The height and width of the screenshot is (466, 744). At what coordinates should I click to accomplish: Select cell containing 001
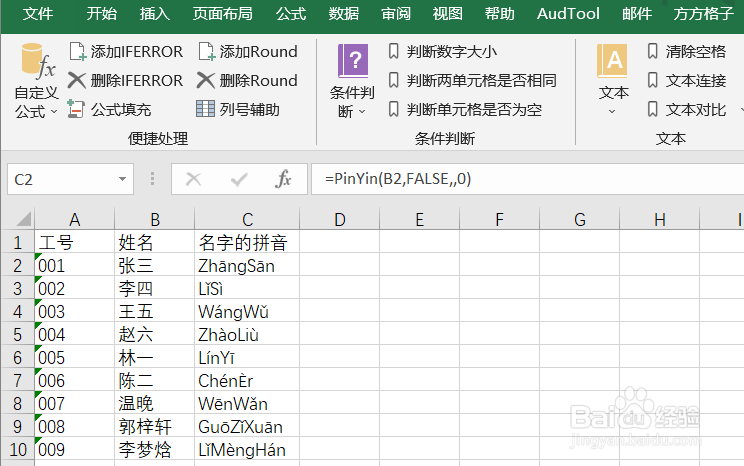point(74,265)
